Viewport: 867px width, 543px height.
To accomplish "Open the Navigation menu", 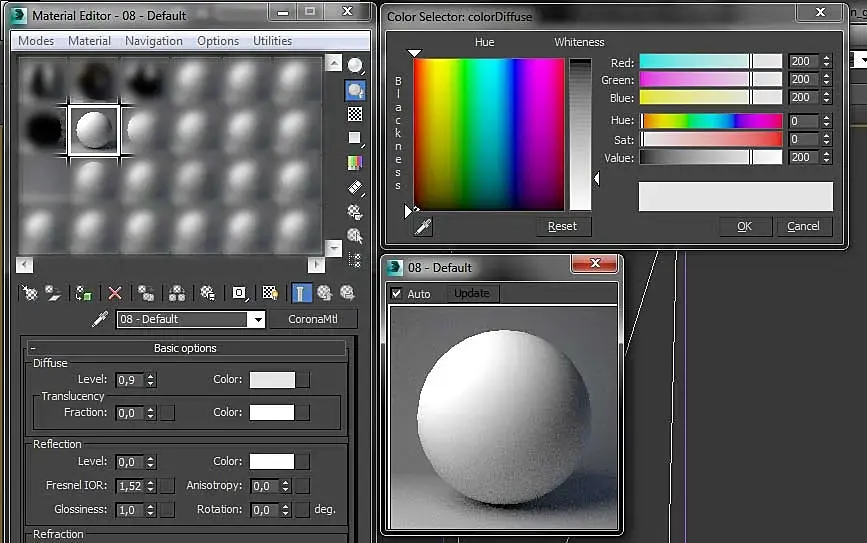I will 153,41.
